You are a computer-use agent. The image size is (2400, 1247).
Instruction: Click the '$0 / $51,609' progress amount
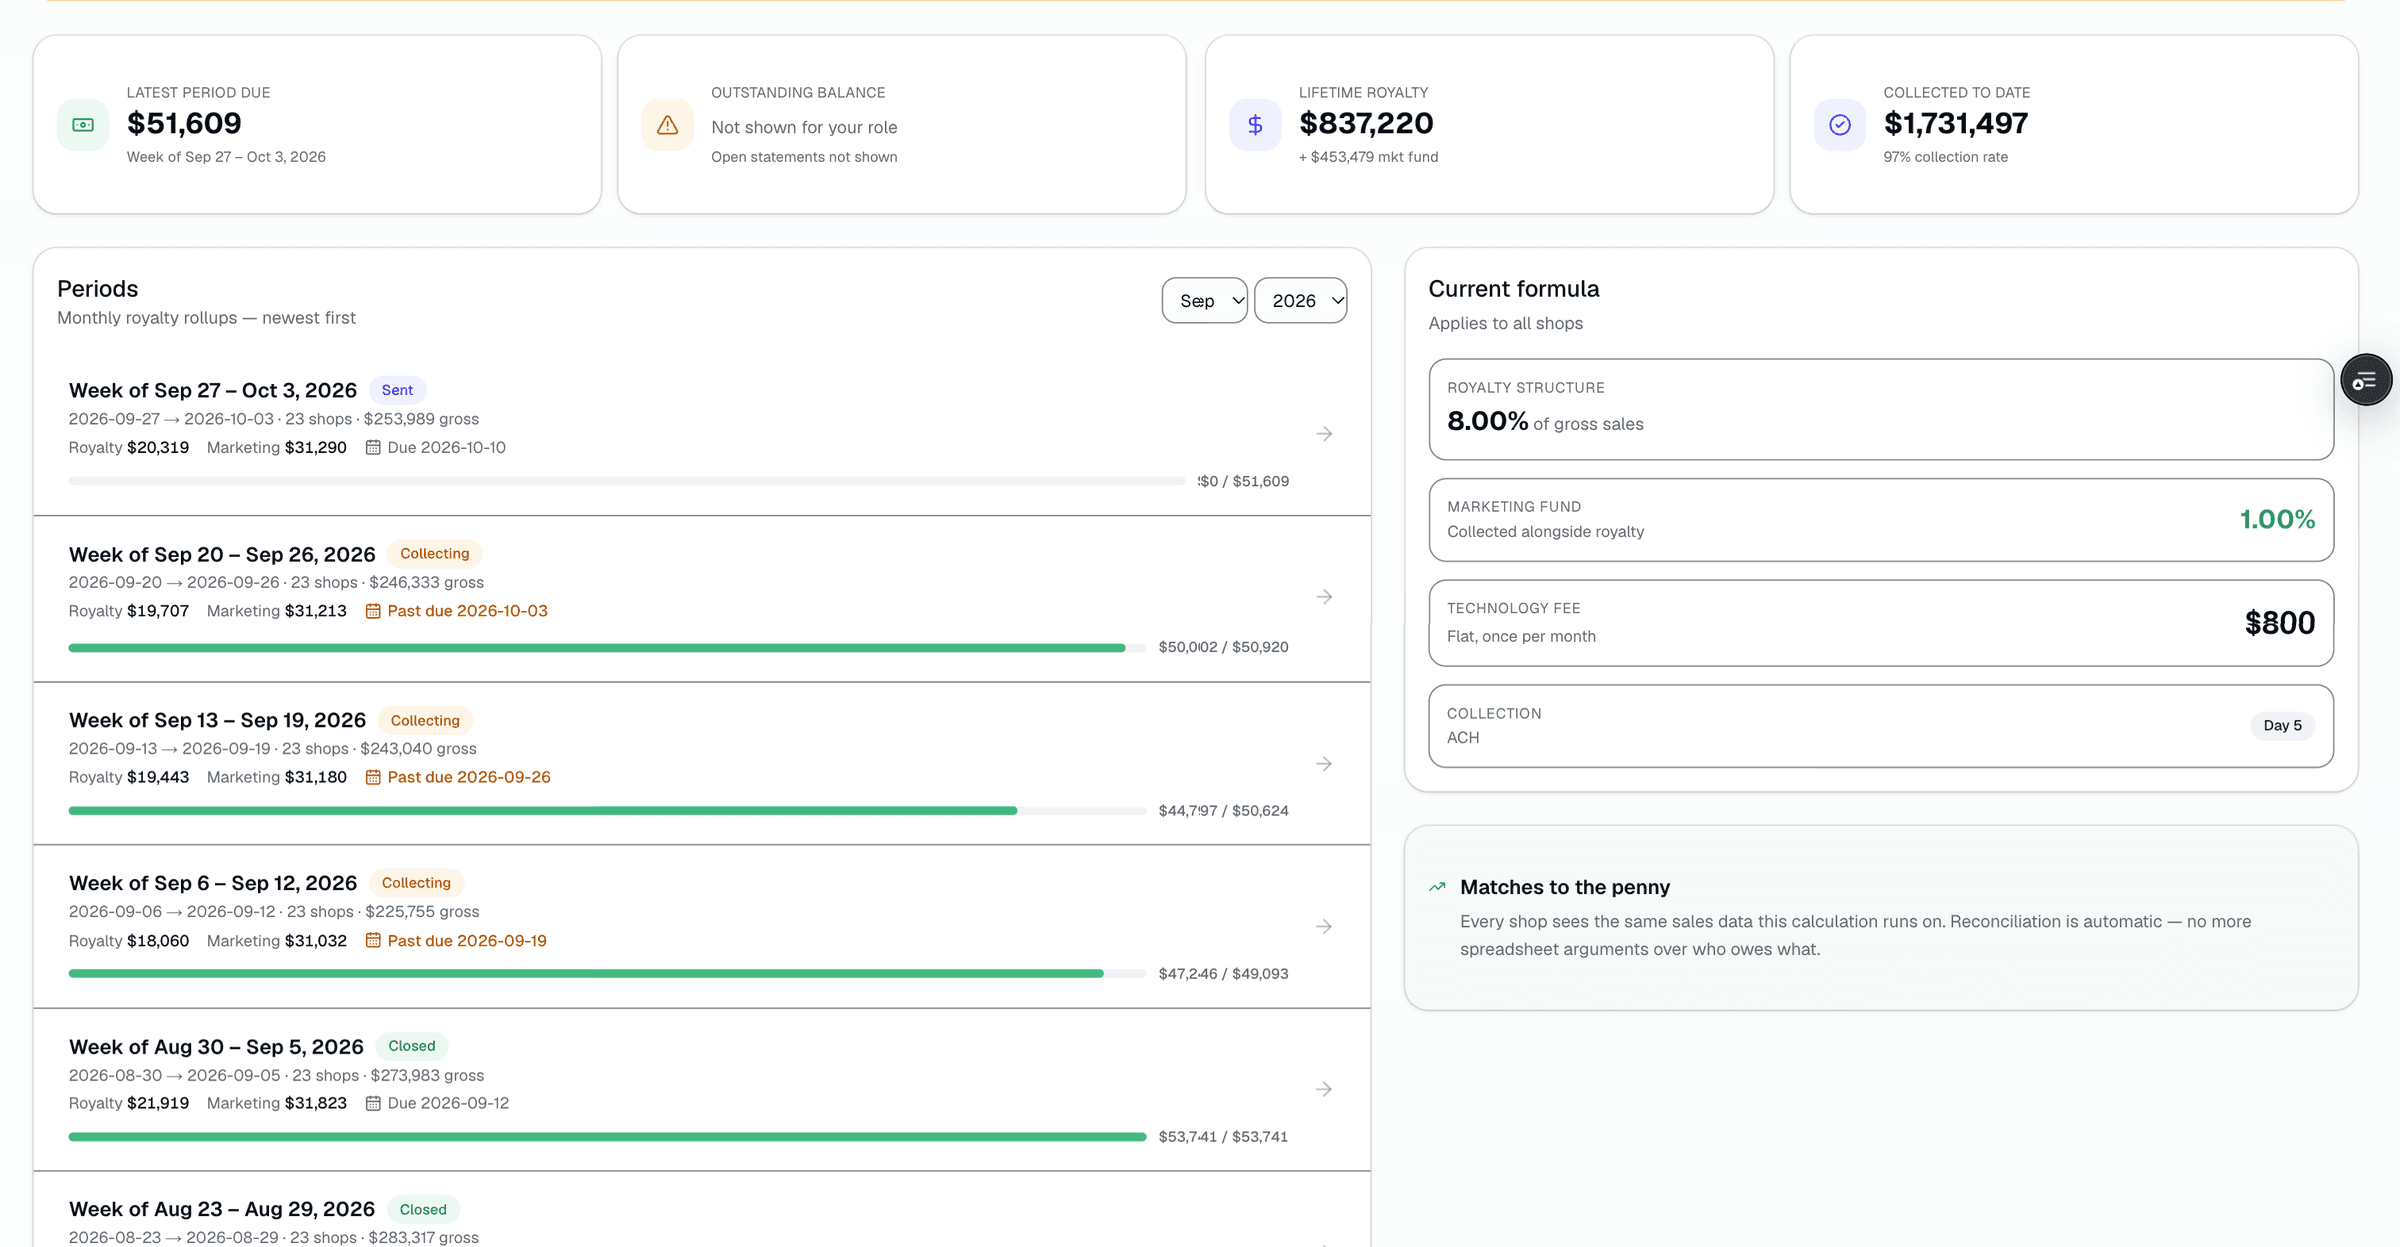[x=1243, y=481]
